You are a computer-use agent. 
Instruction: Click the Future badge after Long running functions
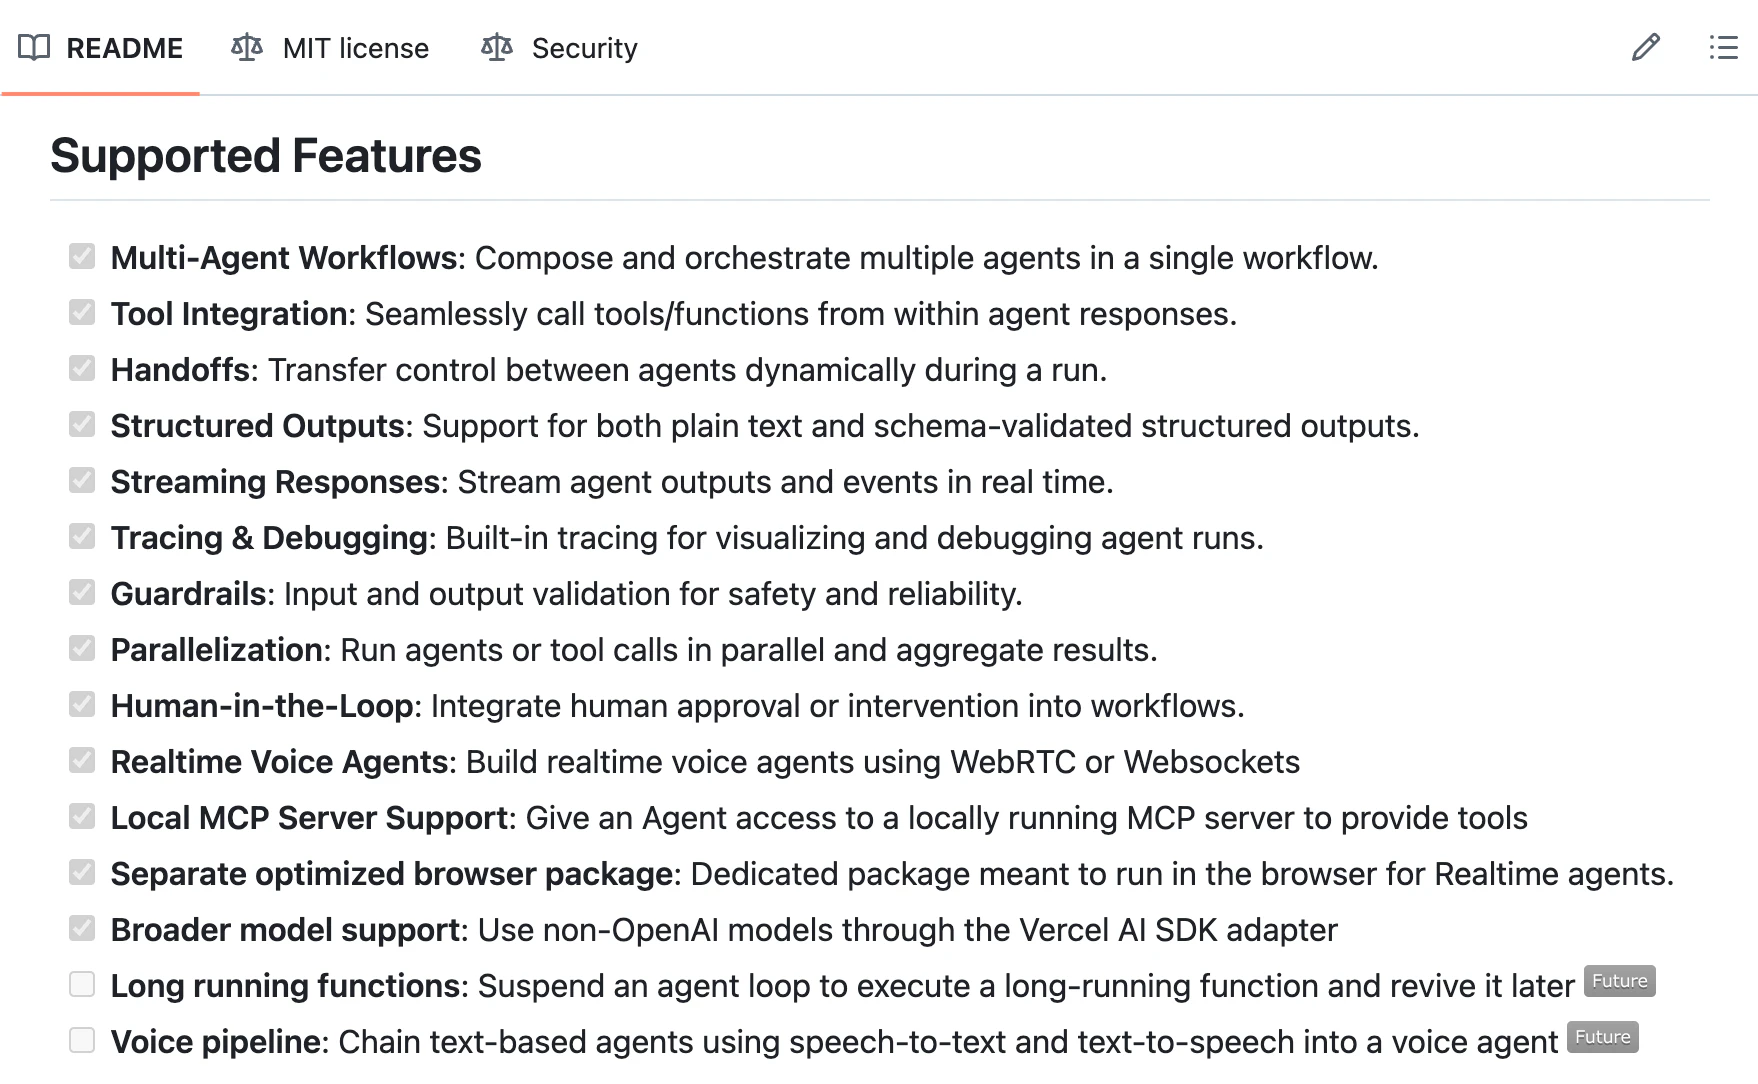point(1620,981)
